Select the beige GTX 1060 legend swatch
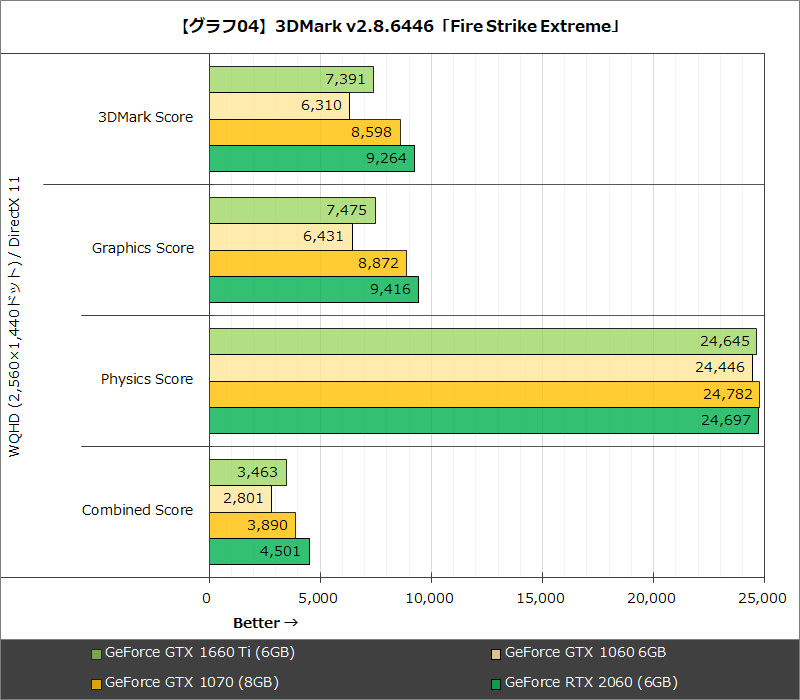Image resolution: width=800 pixels, height=700 pixels. (x=495, y=652)
